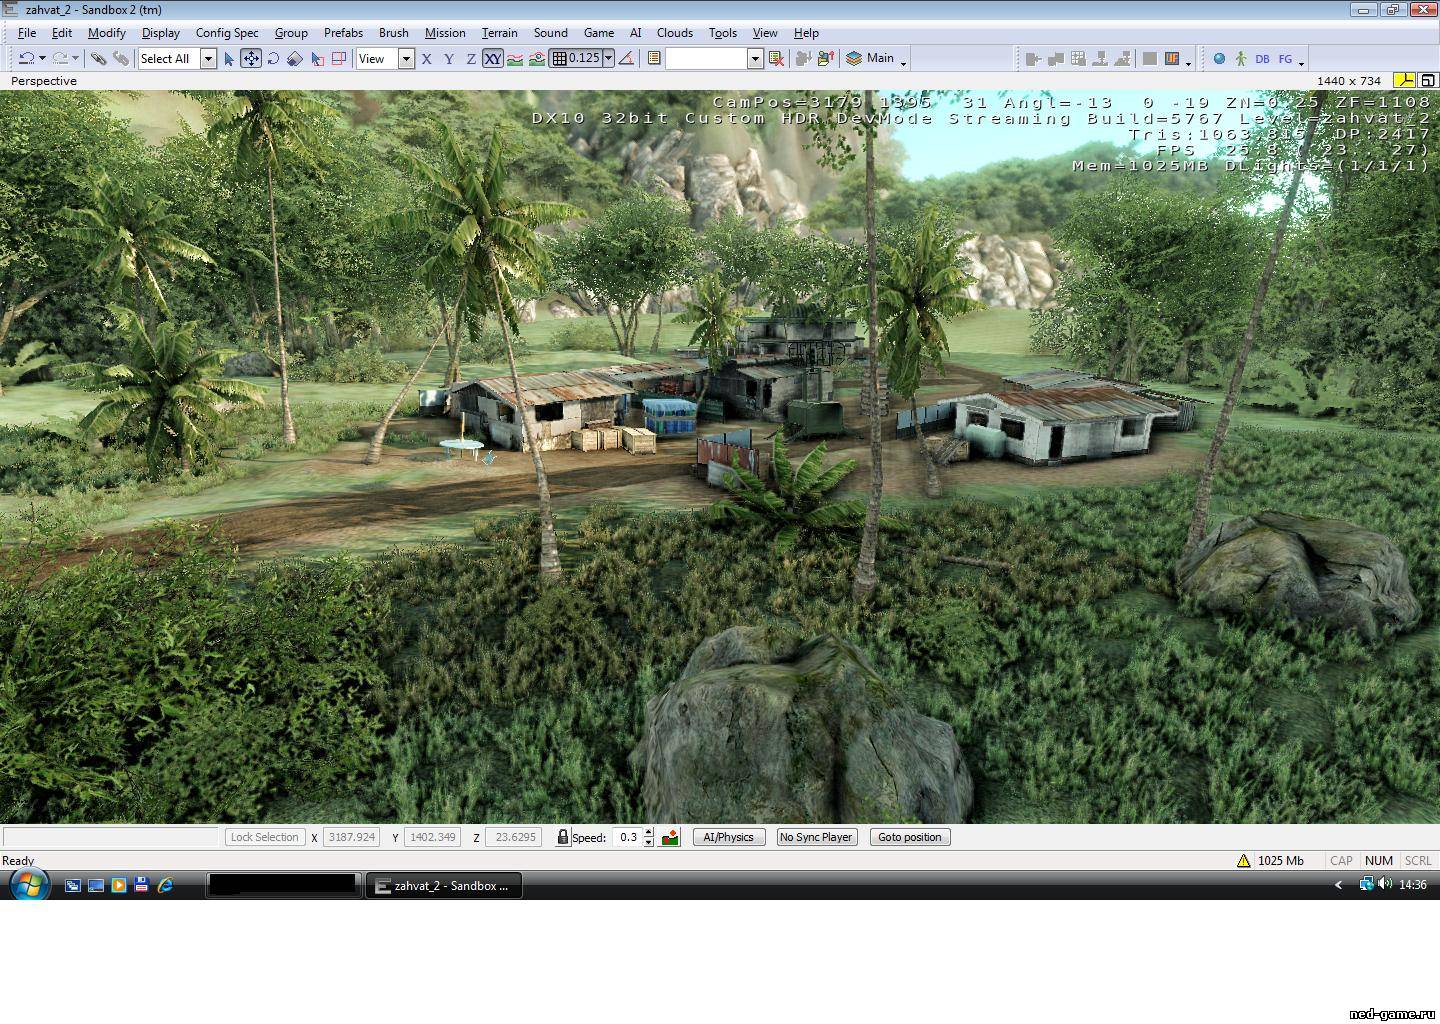
Task: Click the Z coordinate field 23.6295
Action: pos(513,837)
